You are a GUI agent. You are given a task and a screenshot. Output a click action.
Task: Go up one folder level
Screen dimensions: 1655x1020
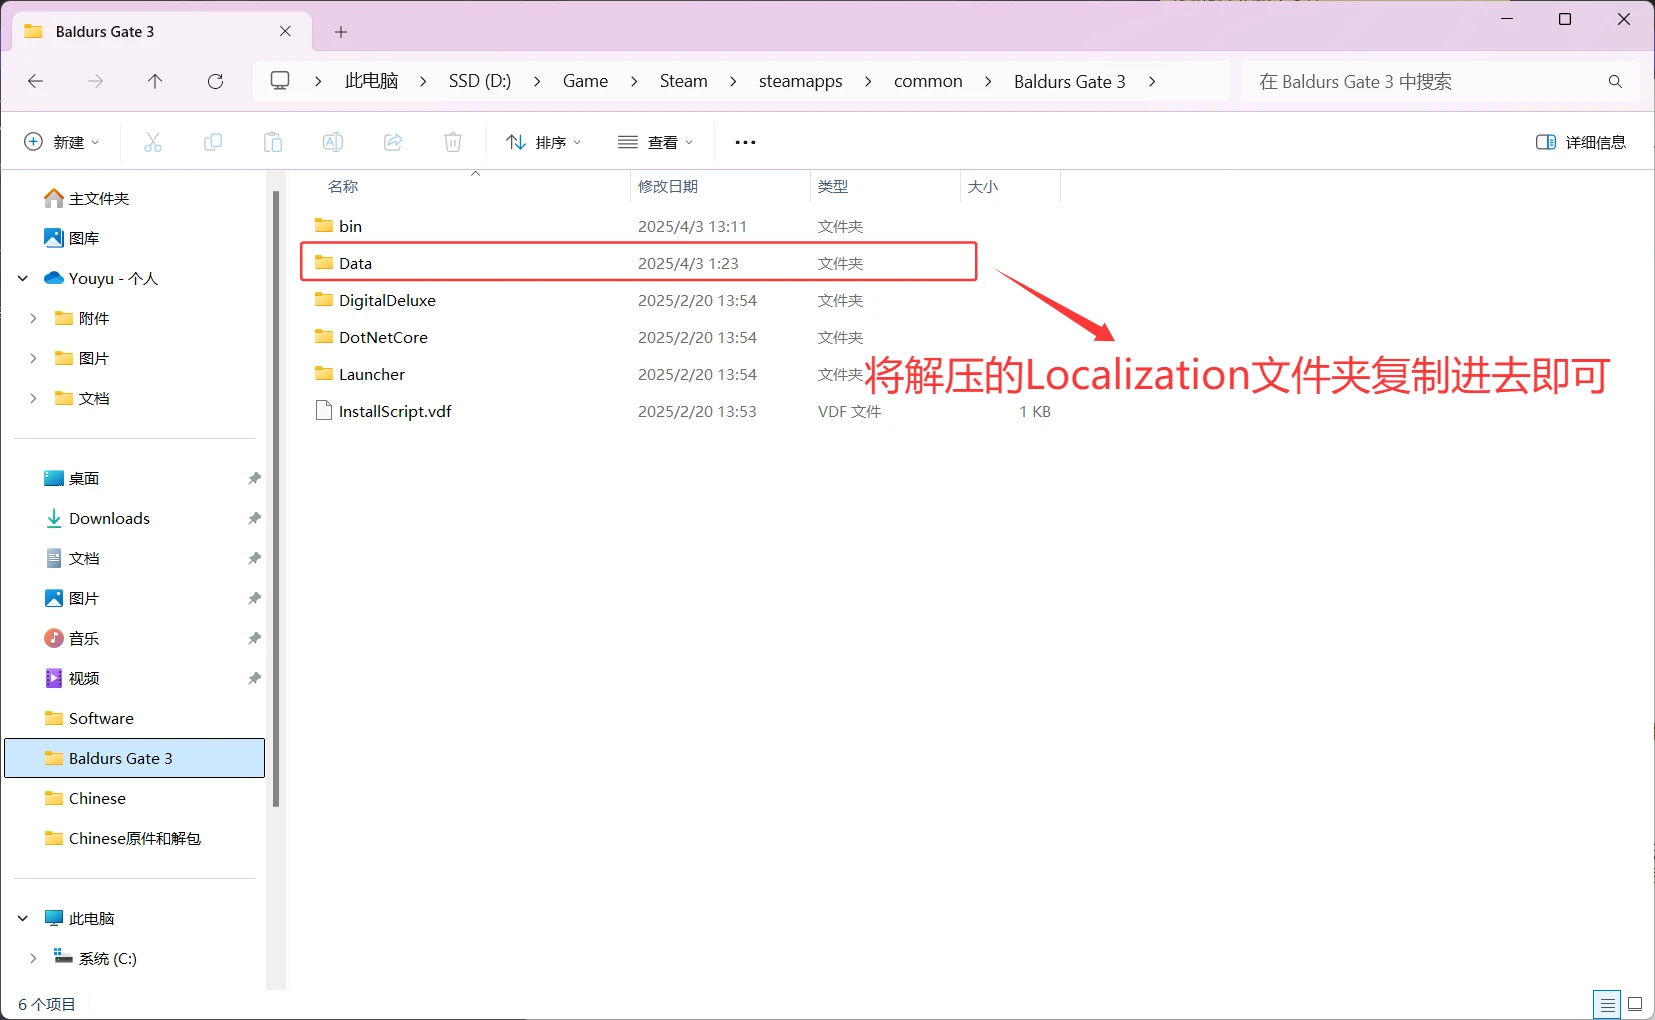[155, 81]
